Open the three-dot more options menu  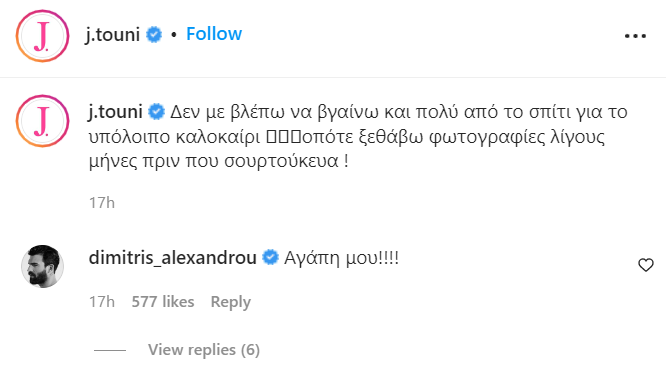point(635,36)
